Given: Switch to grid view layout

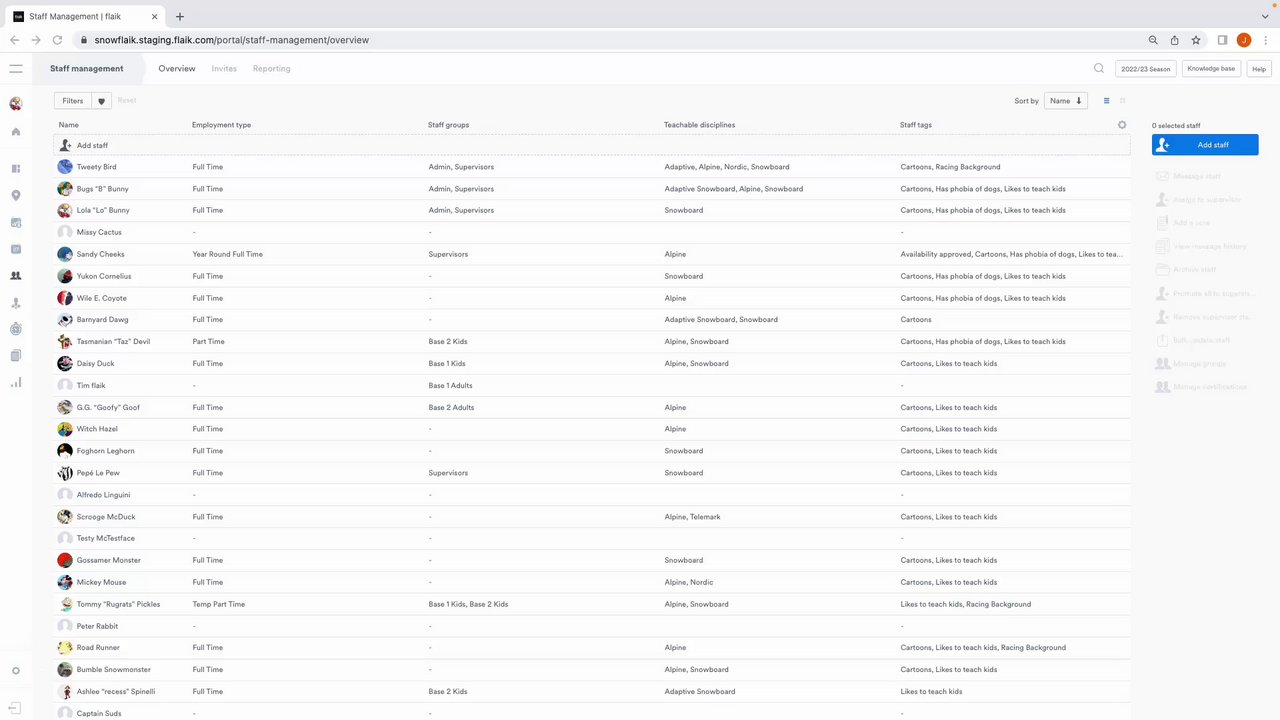Looking at the screenshot, I should tap(1122, 101).
